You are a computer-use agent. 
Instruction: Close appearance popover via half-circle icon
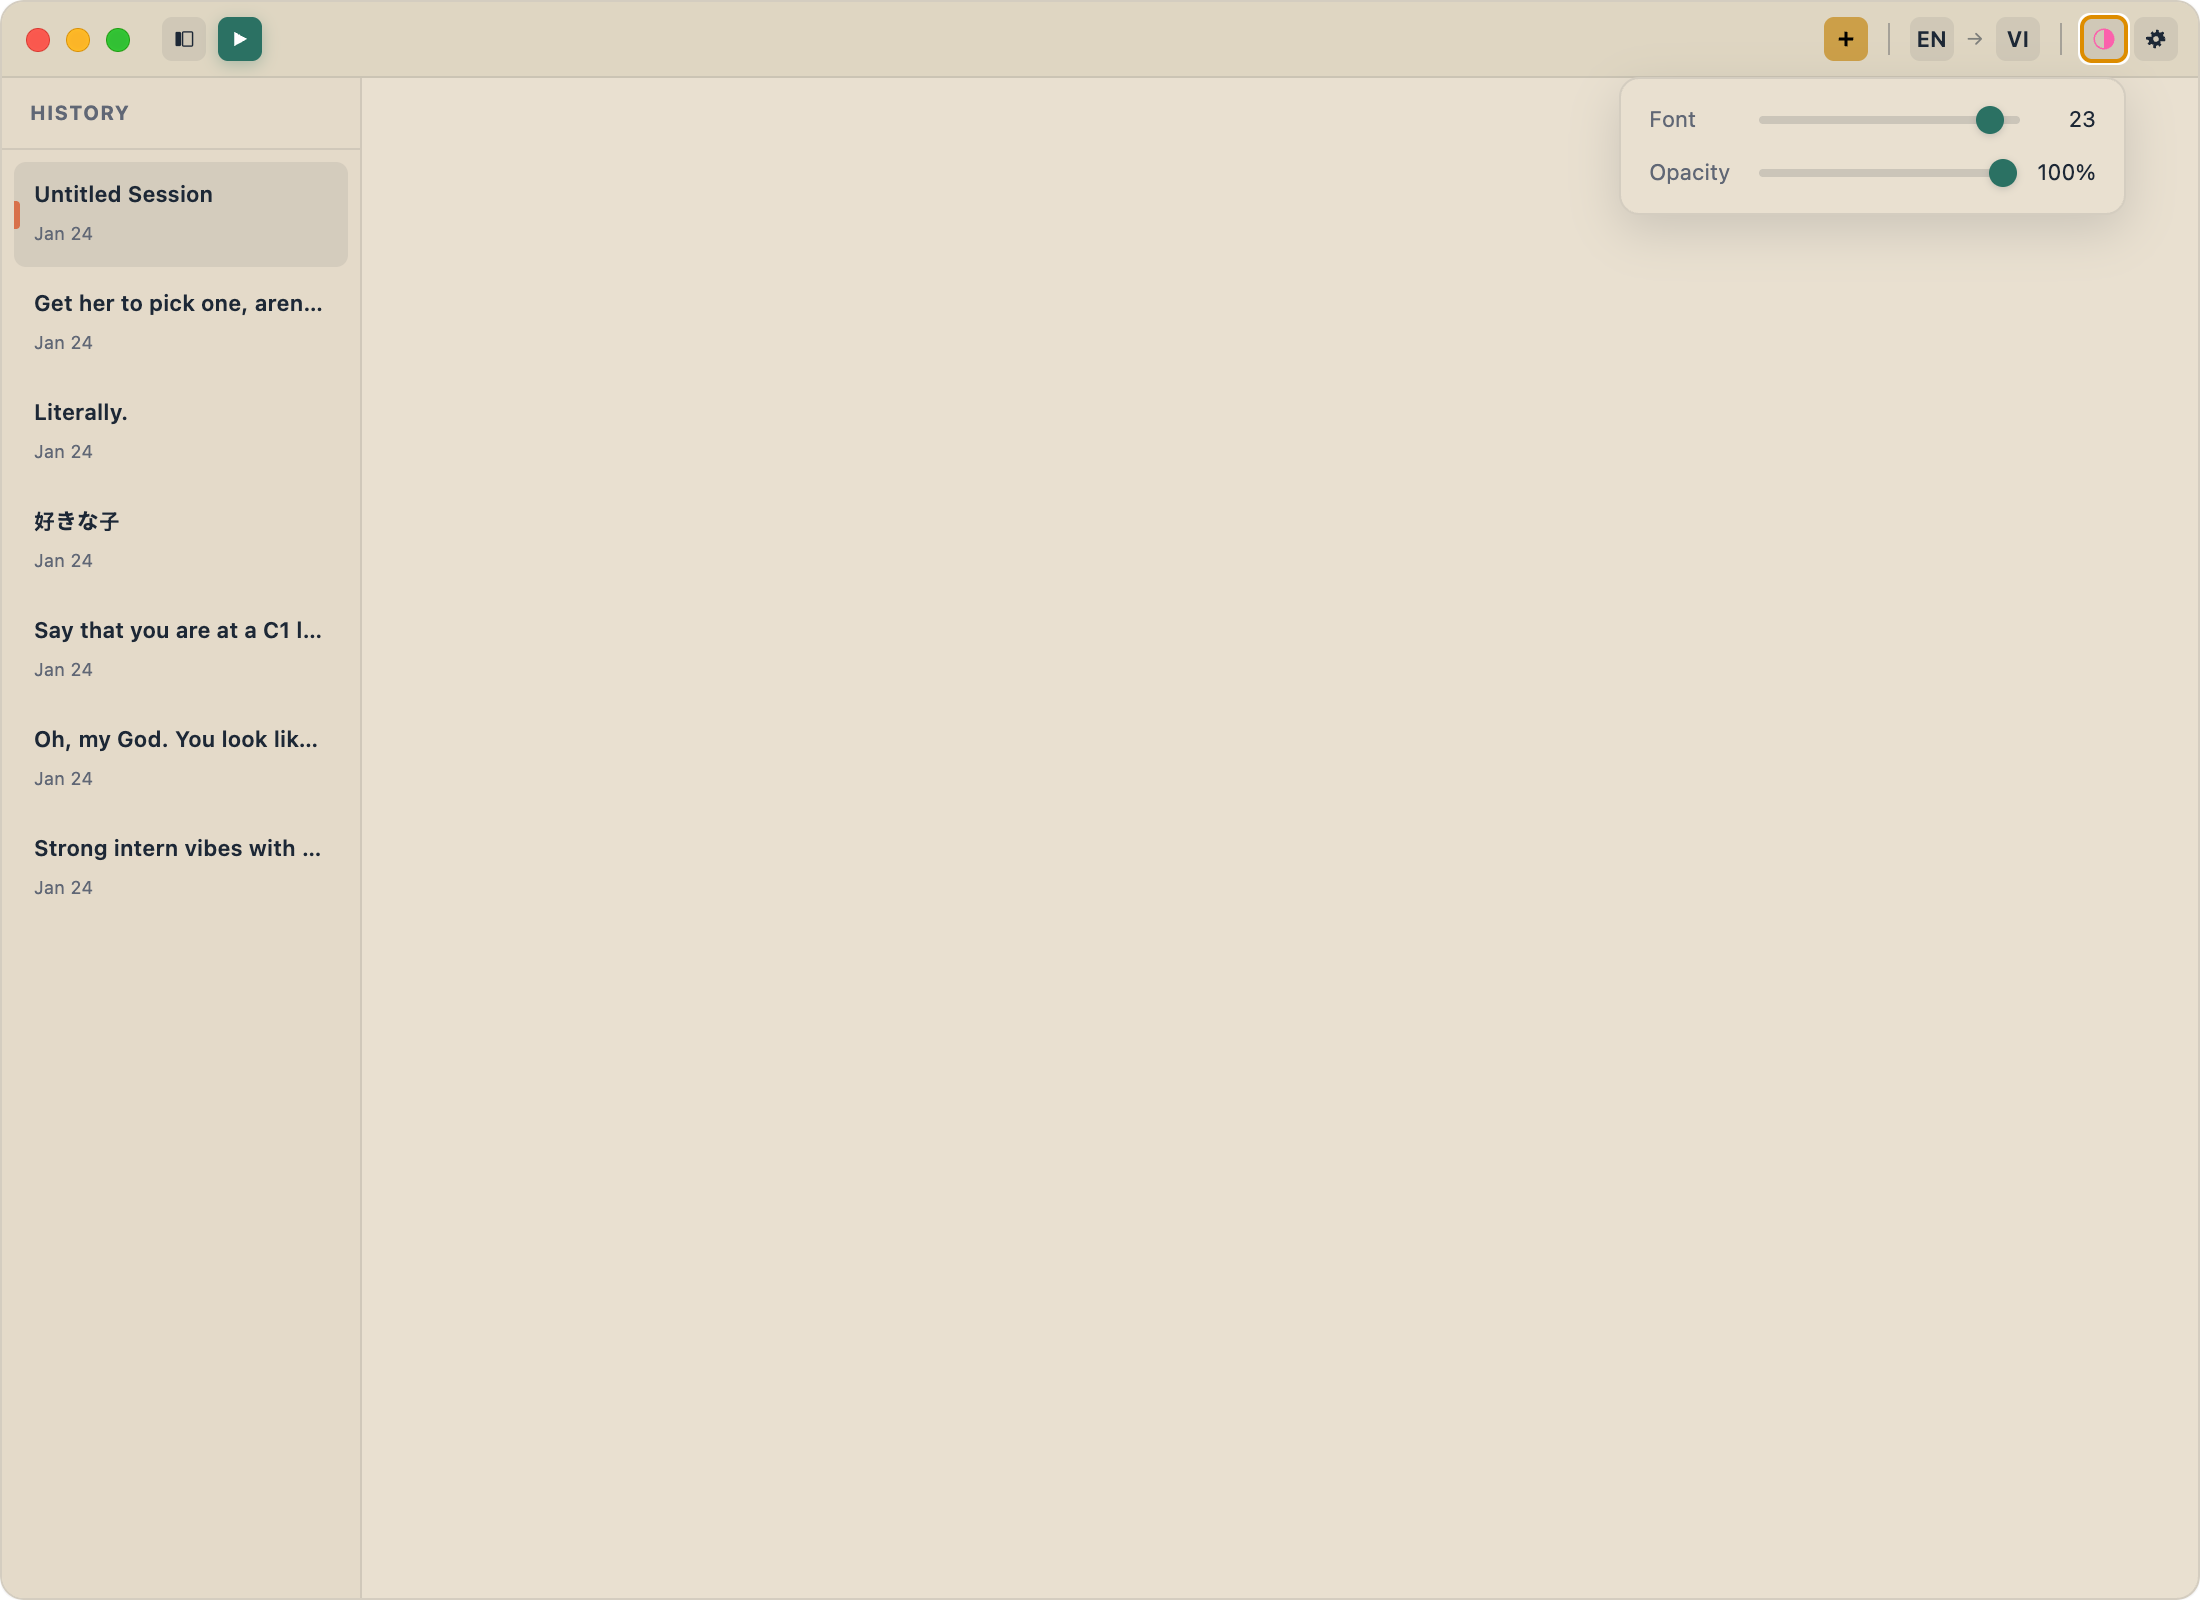pyautogui.click(x=2103, y=39)
